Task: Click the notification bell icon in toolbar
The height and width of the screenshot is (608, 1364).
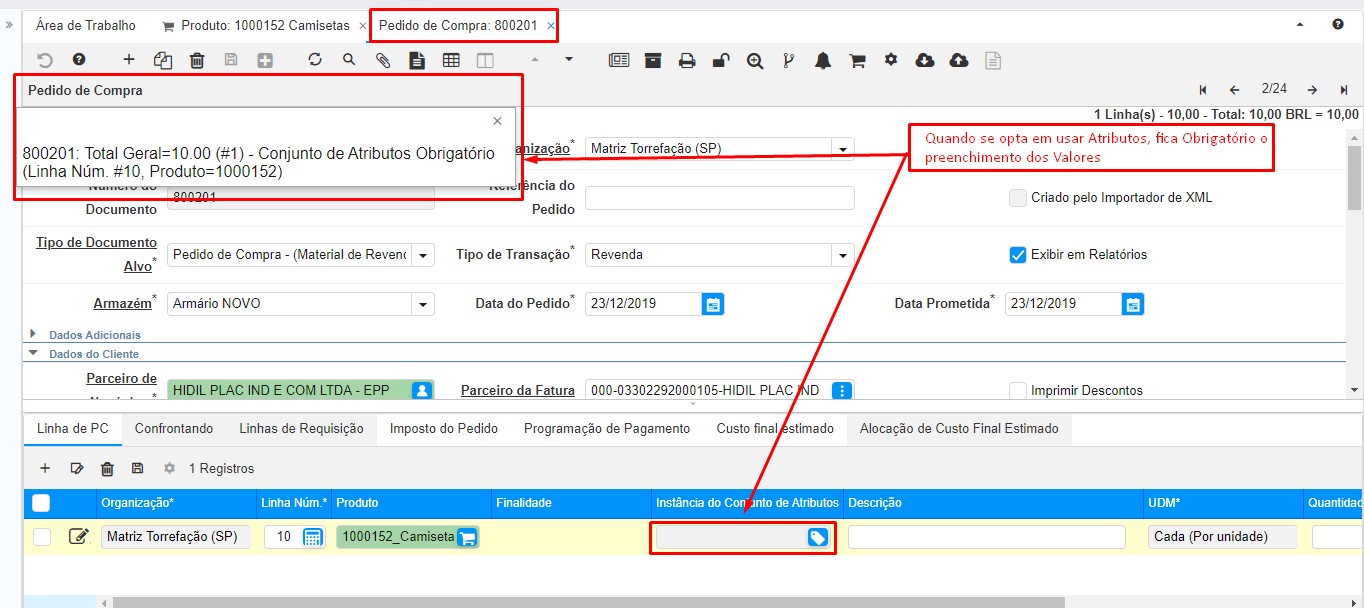Action: point(823,60)
